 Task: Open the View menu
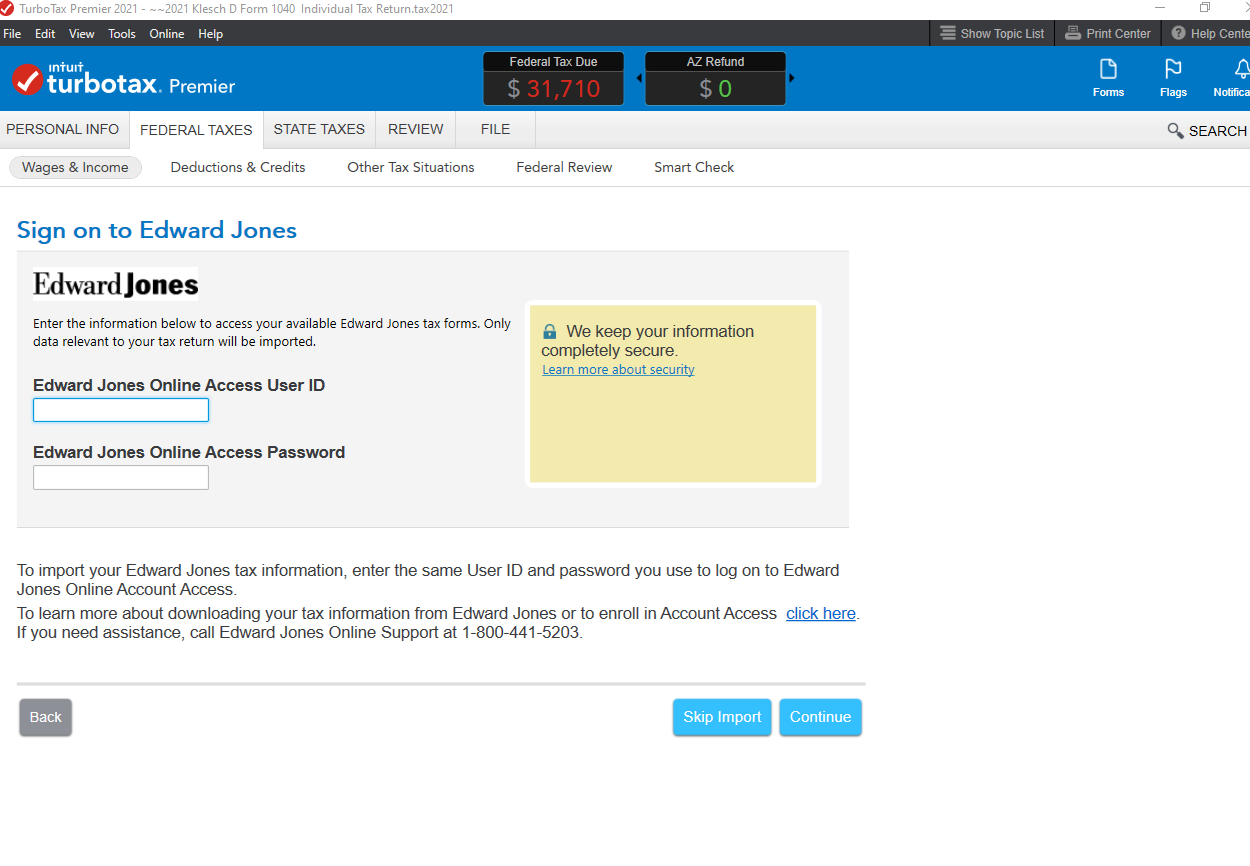(82, 33)
